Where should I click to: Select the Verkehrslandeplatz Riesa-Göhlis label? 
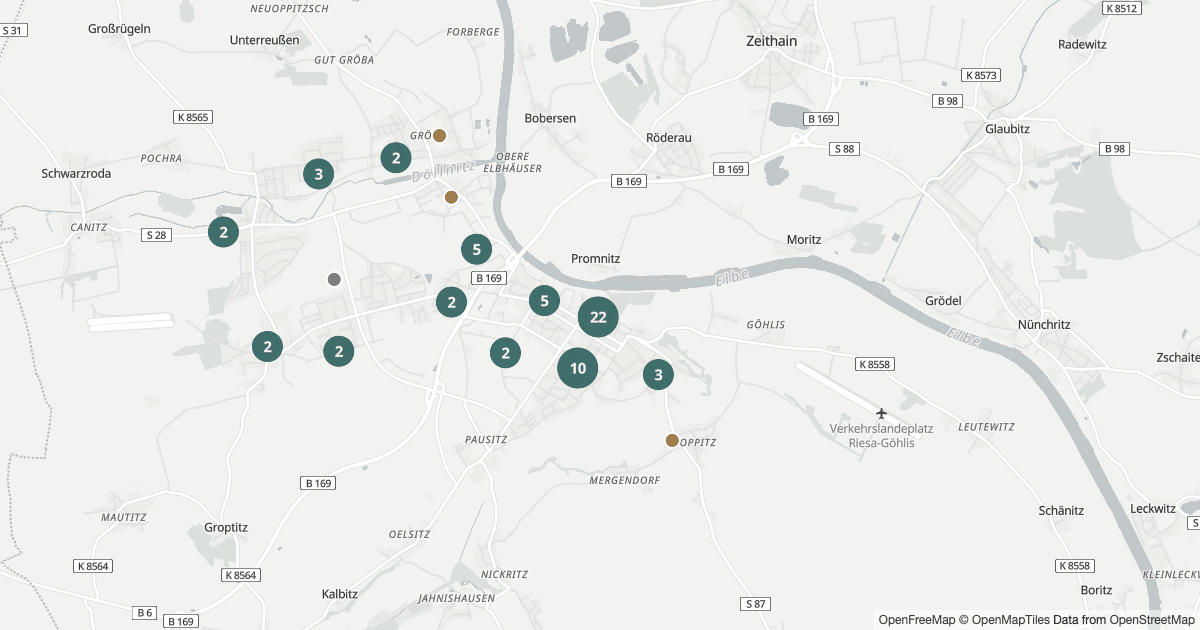pos(881,435)
